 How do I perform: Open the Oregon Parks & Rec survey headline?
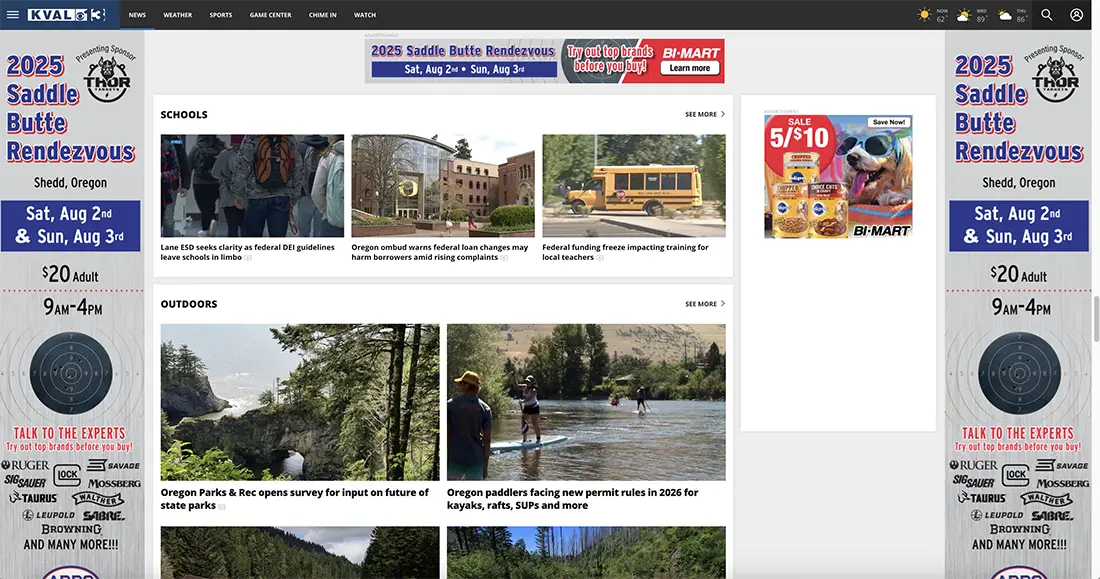click(295, 499)
